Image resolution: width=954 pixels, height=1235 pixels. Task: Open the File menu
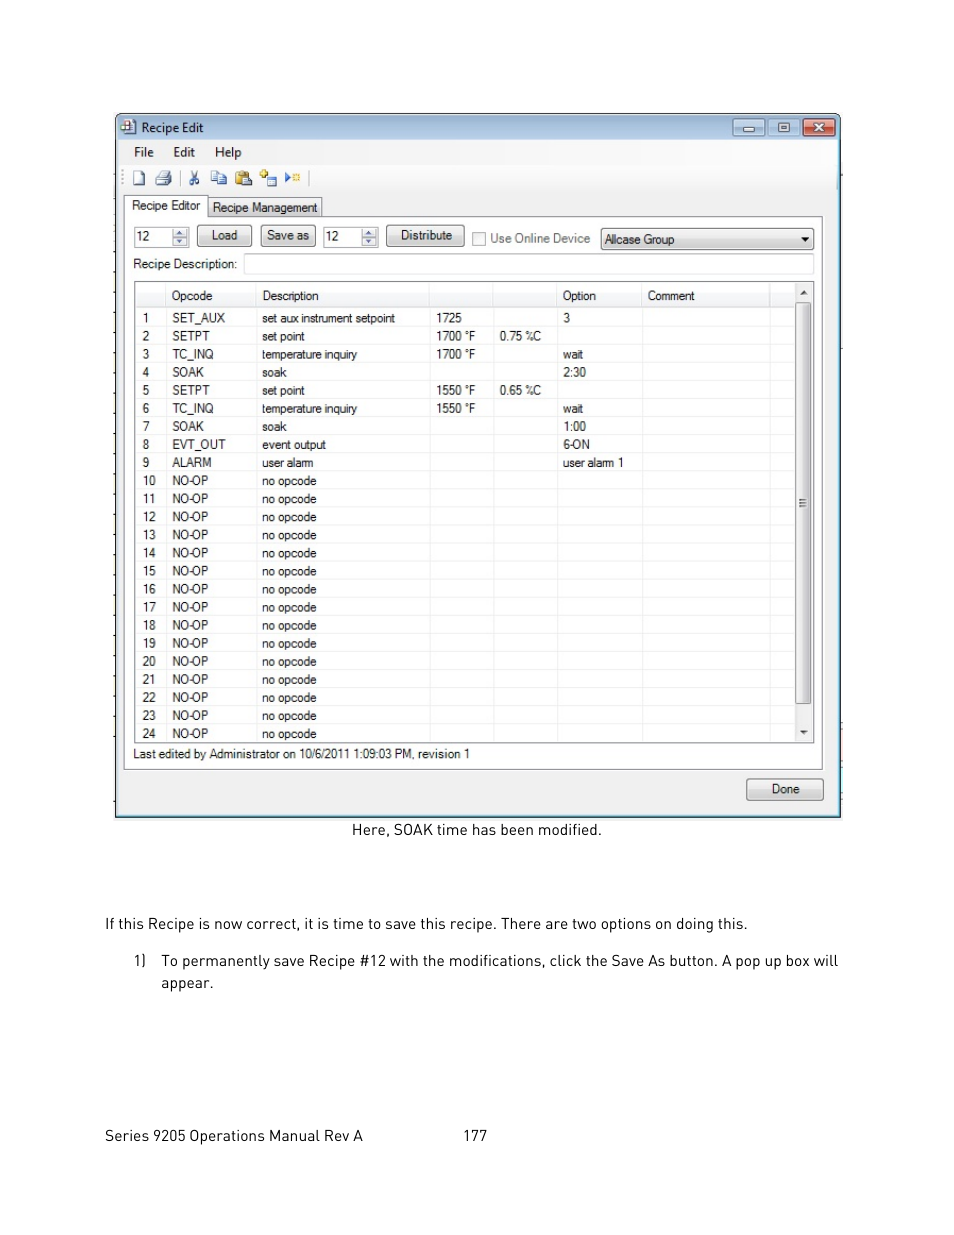pos(144,152)
